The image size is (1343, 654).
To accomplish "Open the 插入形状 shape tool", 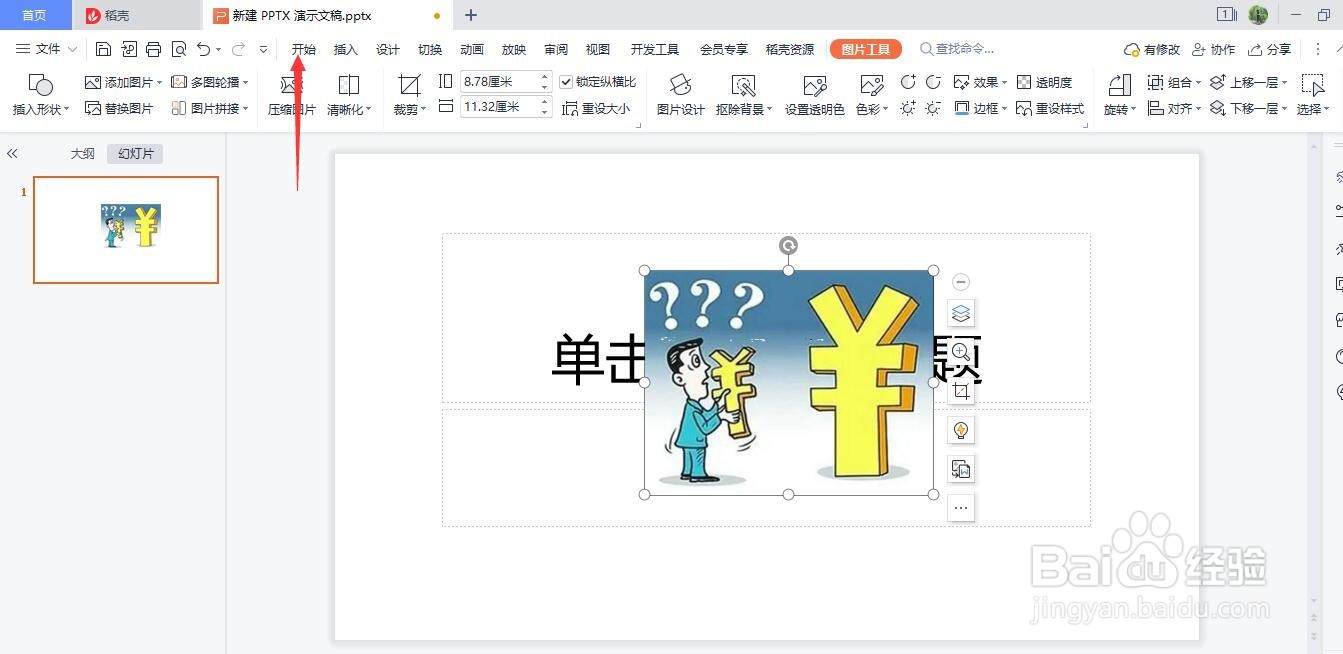I will pyautogui.click(x=41, y=95).
